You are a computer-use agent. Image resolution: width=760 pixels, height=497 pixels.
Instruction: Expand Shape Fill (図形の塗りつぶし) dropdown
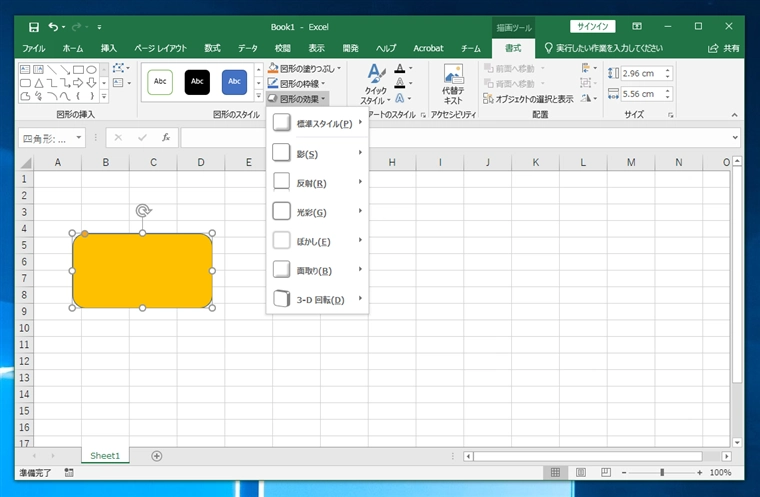339,68
